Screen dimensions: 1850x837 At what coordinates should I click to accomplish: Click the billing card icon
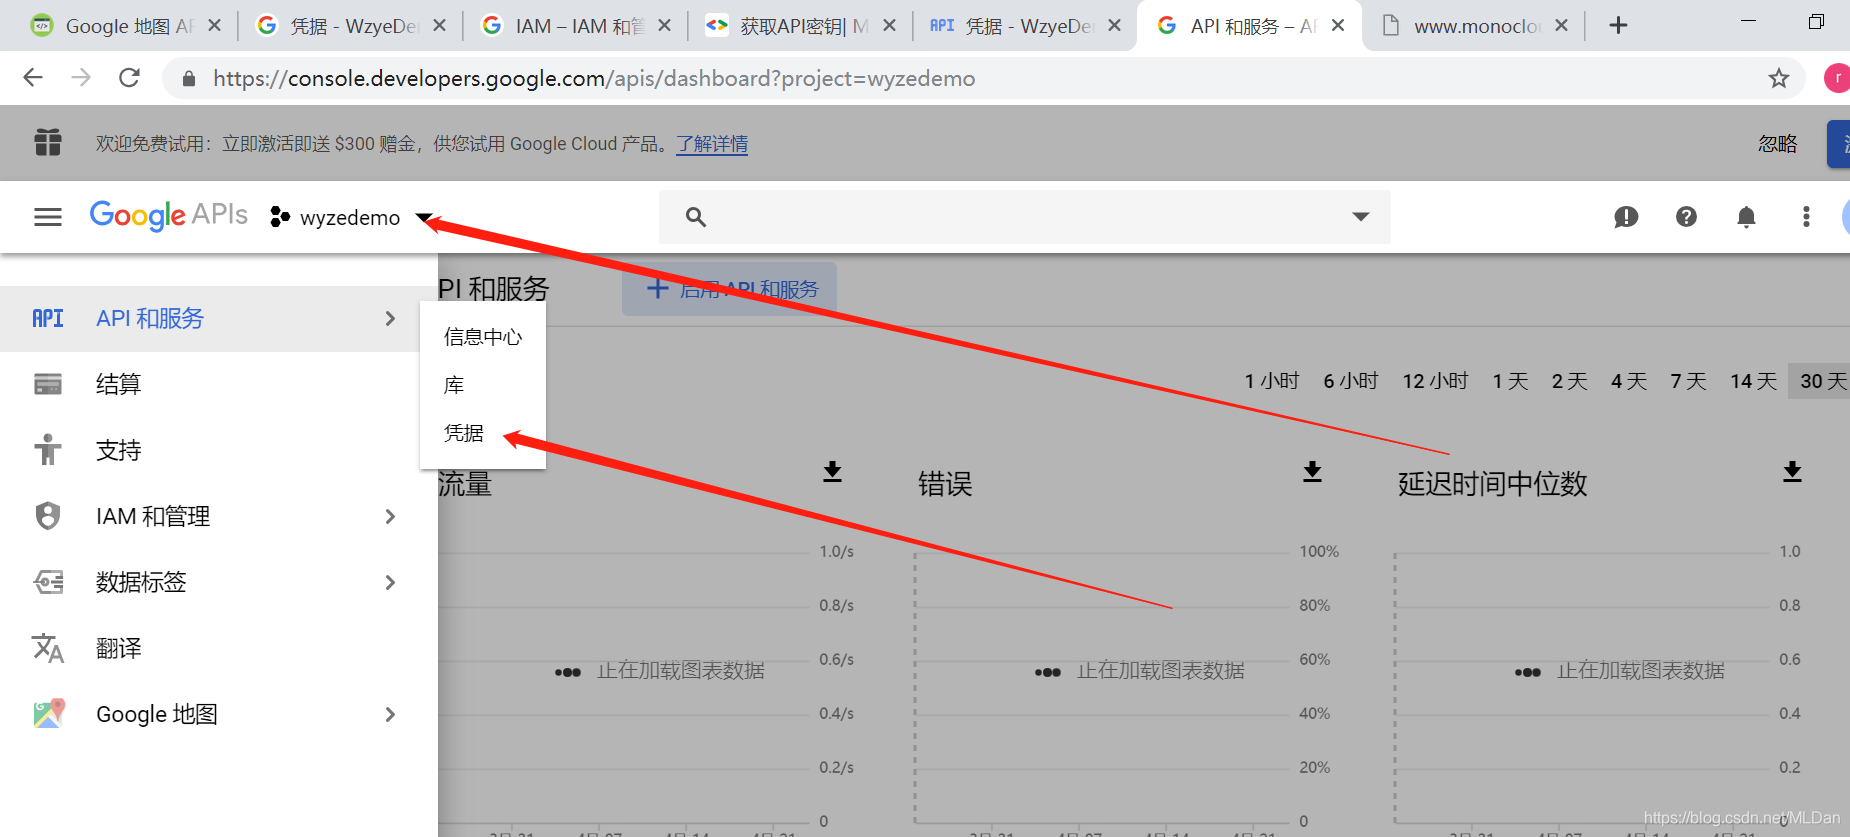pos(48,384)
